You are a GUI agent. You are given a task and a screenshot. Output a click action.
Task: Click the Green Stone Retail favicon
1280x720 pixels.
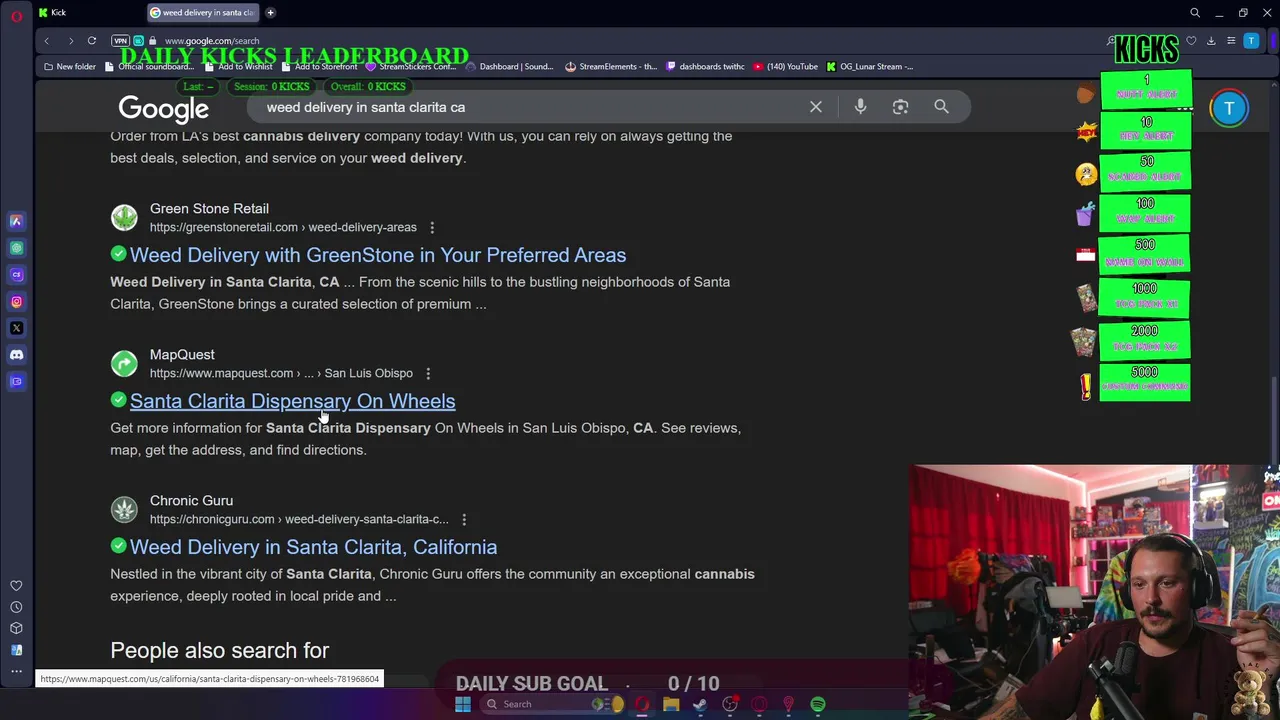tap(124, 217)
